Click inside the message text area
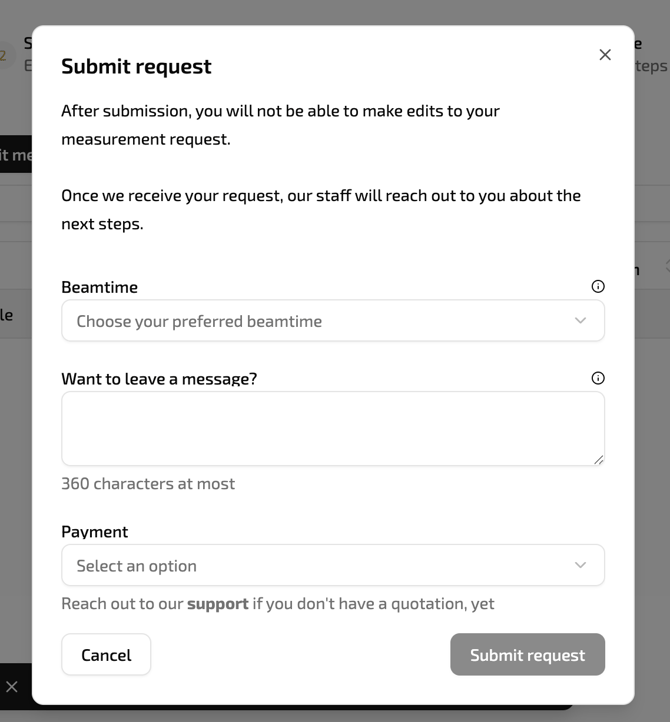The width and height of the screenshot is (670, 722). click(332, 428)
